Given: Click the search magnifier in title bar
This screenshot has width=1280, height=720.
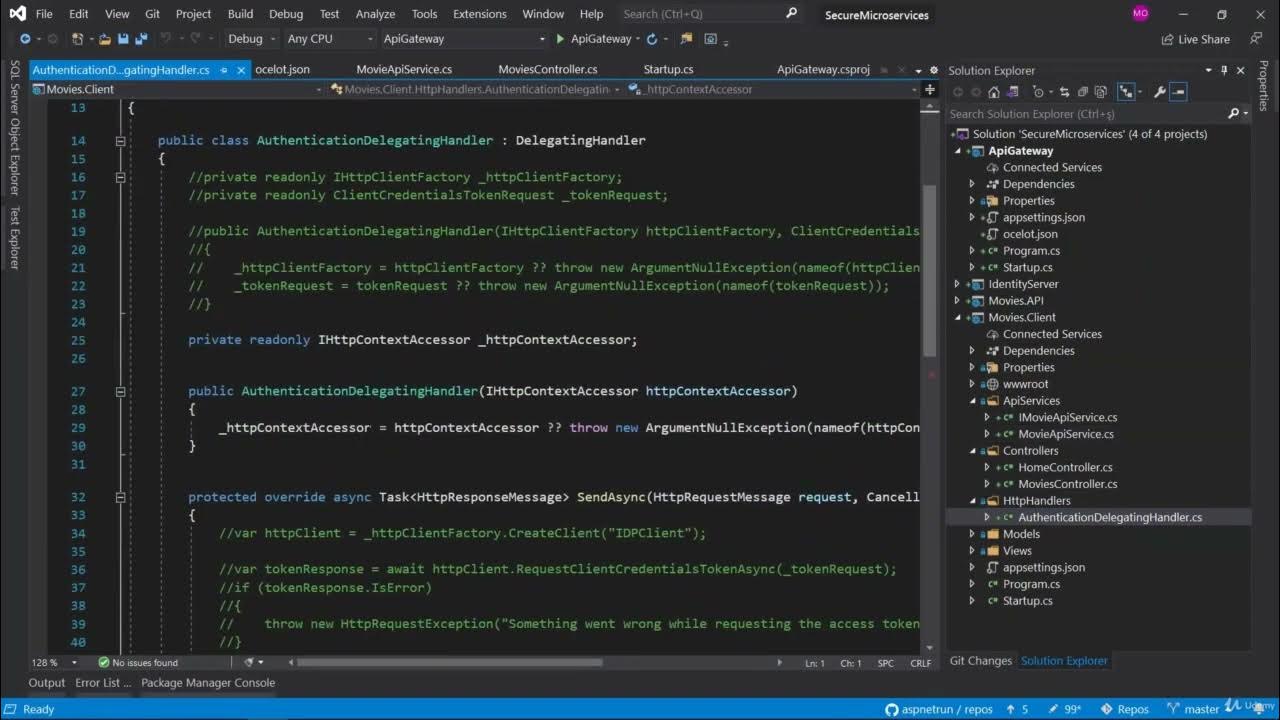Looking at the screenshot, I should [791, 13].
